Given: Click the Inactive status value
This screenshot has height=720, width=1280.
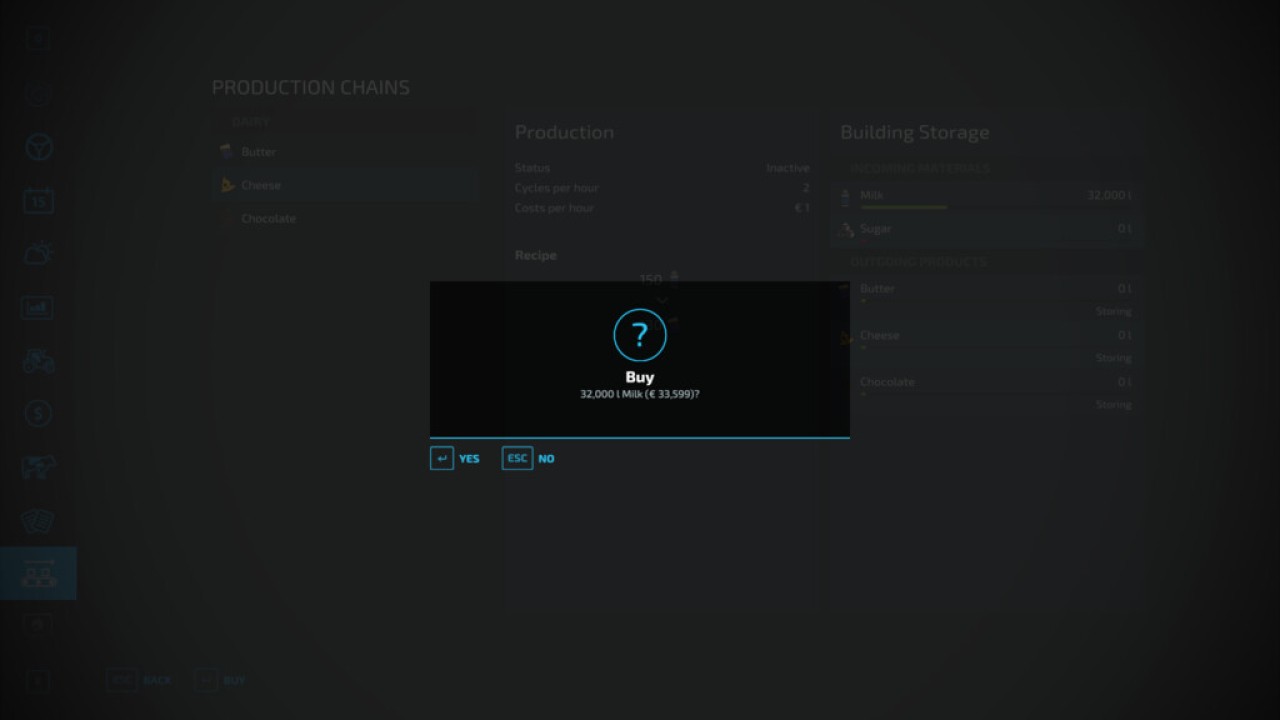Looking at the screenshot, I should point(788,168).
